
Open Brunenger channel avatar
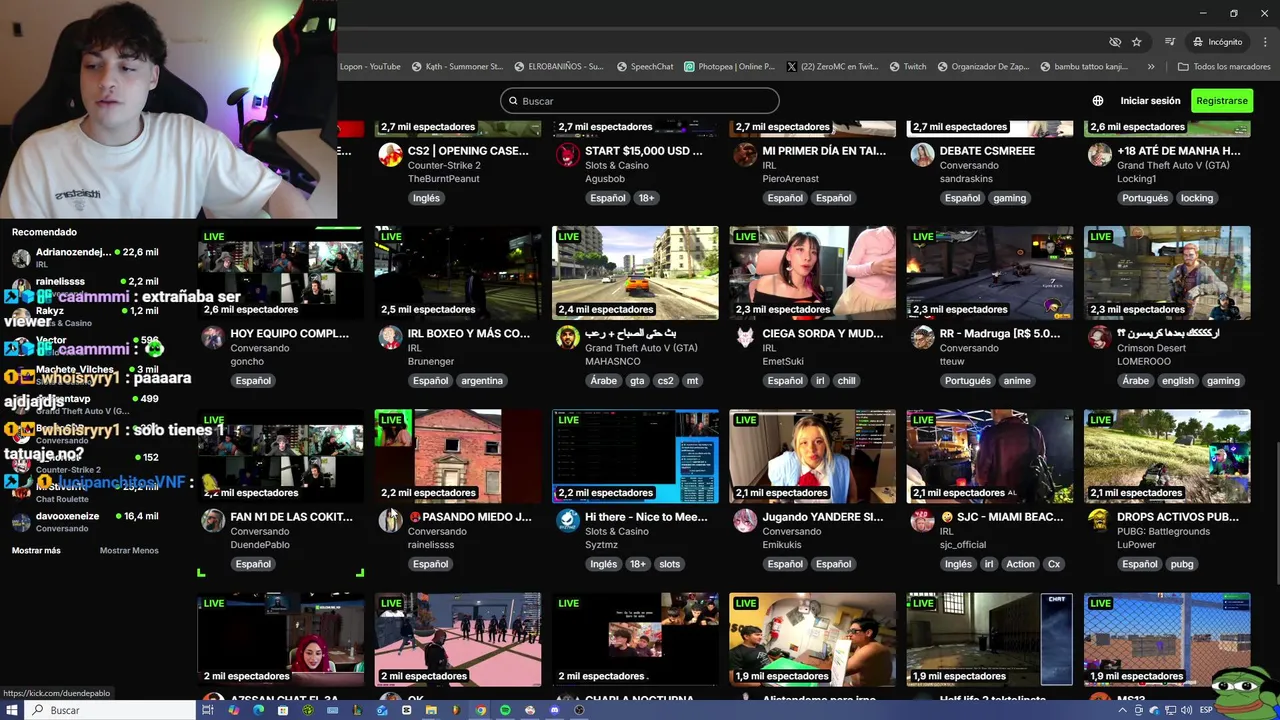click(390, 337)
